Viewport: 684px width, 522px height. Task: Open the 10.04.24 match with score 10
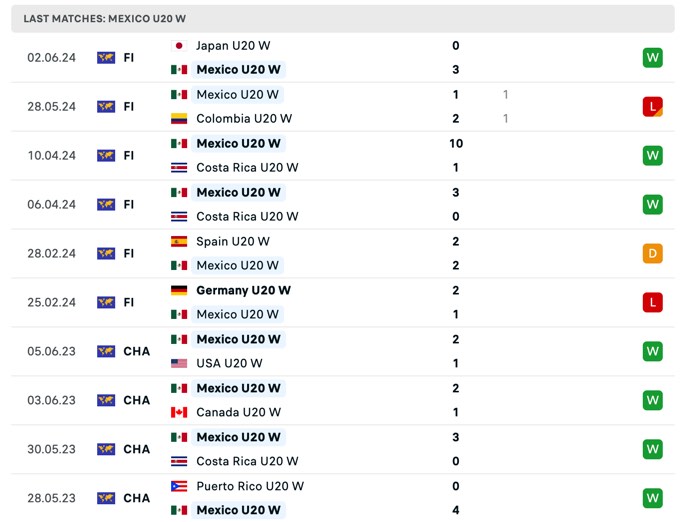[342, 156]
